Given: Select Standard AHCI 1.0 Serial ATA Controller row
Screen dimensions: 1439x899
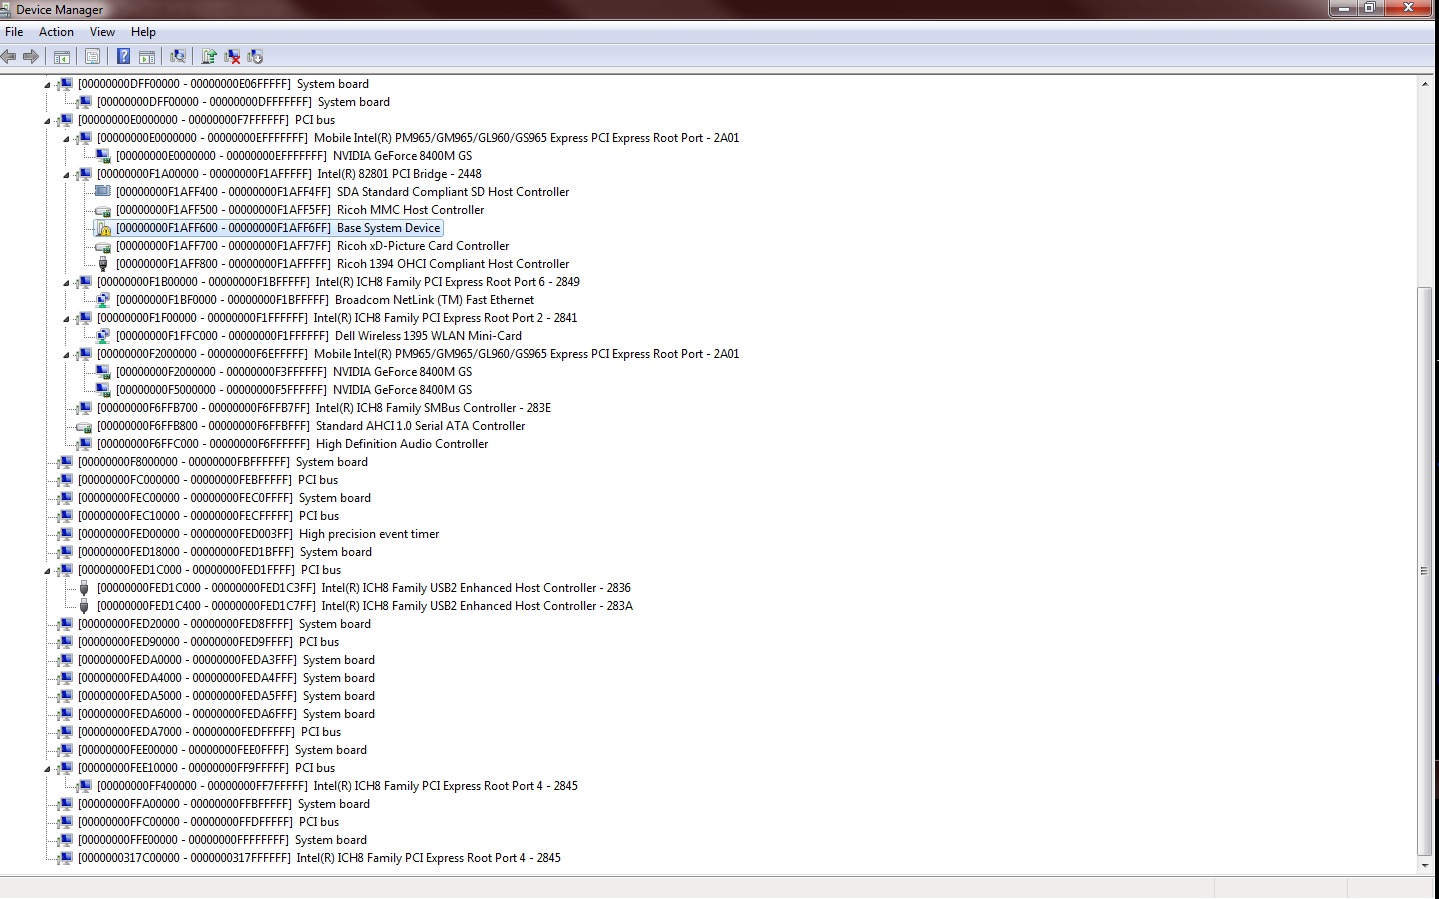Looking at the screenshot, I should [311, 426].
